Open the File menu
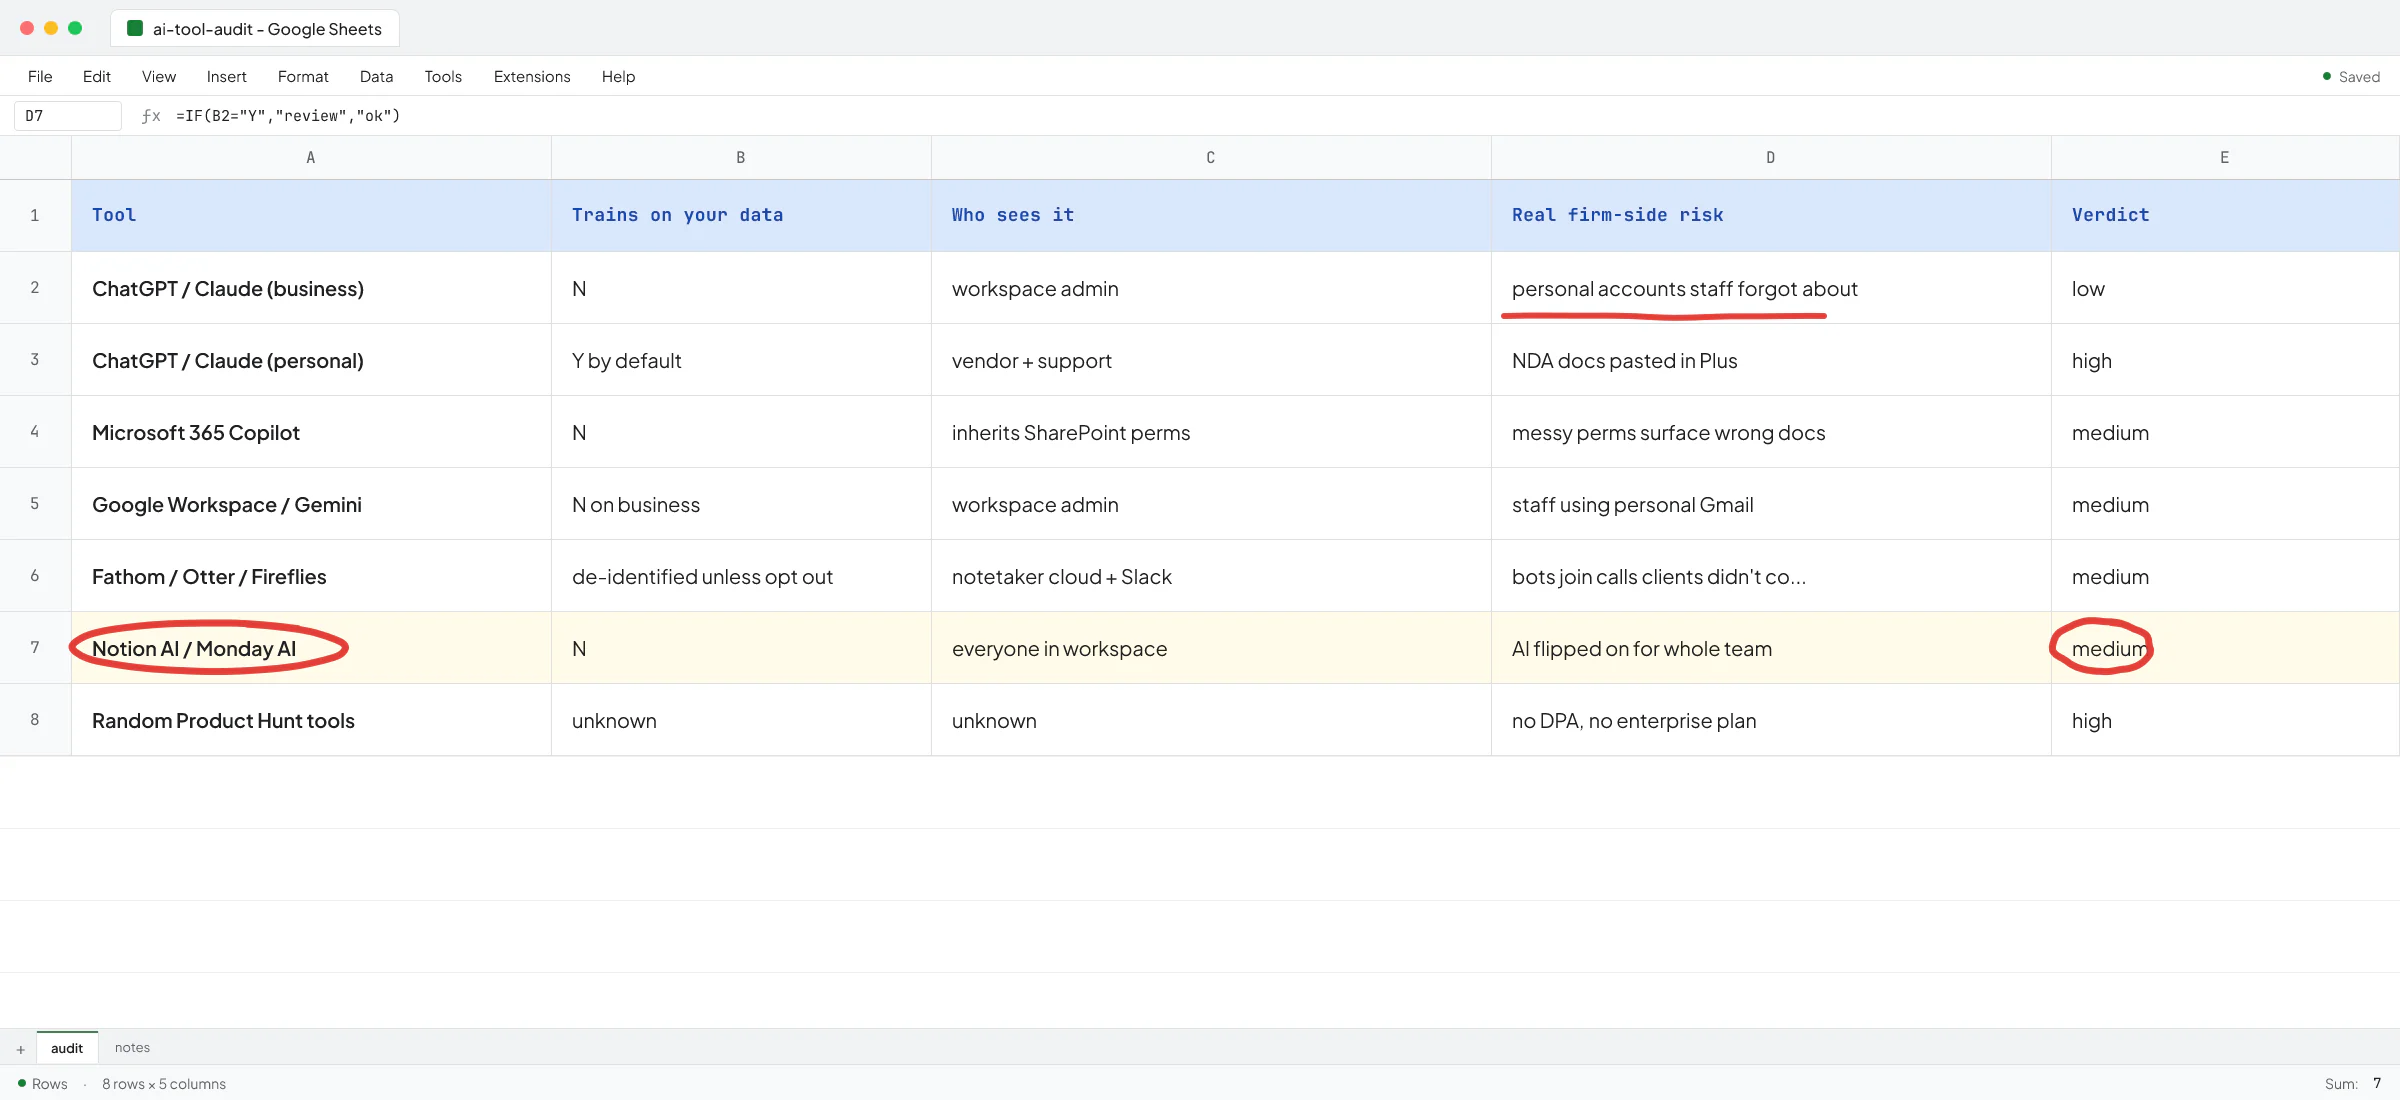Image resolution: width=2400 pixels, height=1100 pixels. (x=40, y=77)
